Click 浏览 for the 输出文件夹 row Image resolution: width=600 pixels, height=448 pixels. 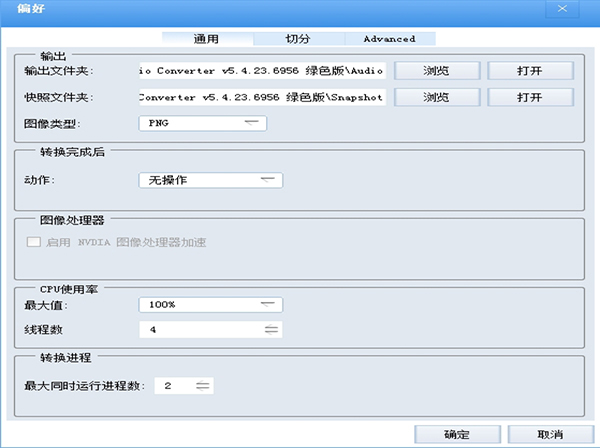click(x=437, y=71)
